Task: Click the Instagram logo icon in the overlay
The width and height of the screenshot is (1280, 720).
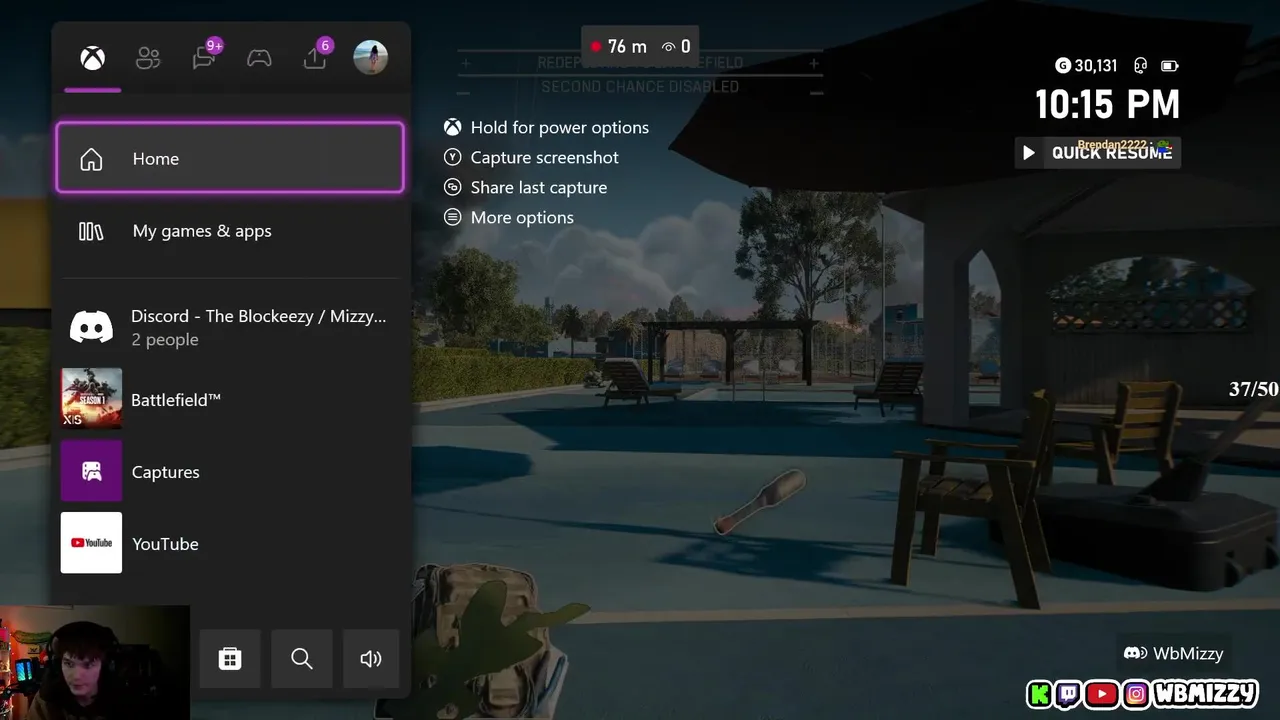Action: point(1136,694)
